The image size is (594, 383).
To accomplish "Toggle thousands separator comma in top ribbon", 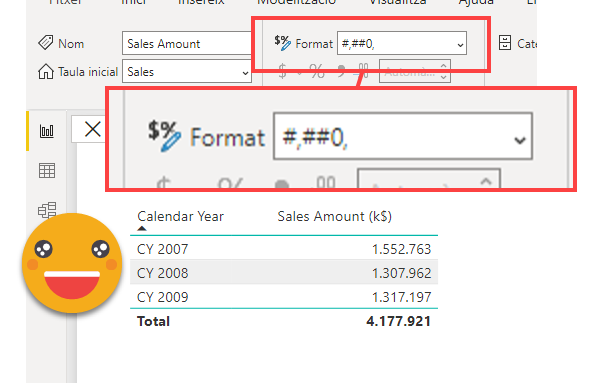I will 341,71.
